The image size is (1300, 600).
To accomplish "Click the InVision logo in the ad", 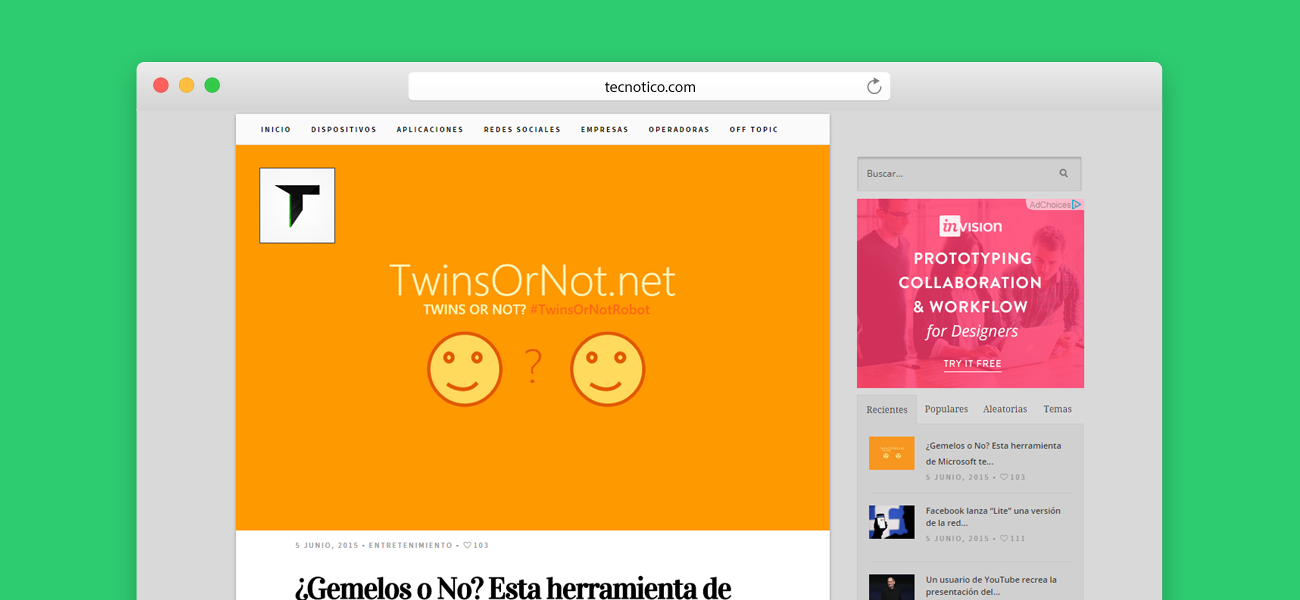I will (970, 226).
